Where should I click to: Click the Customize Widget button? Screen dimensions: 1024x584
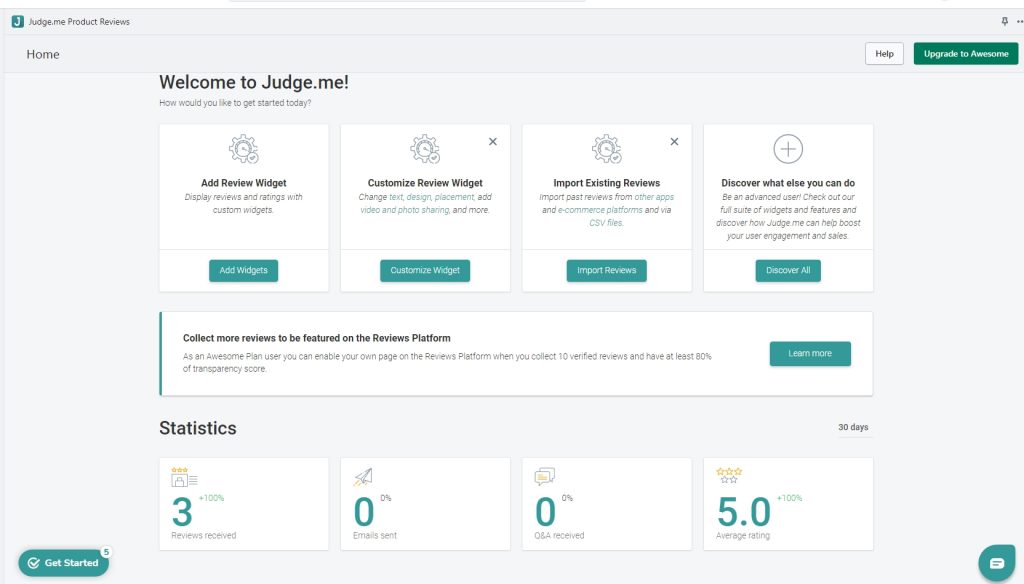[x=425, y=270]
